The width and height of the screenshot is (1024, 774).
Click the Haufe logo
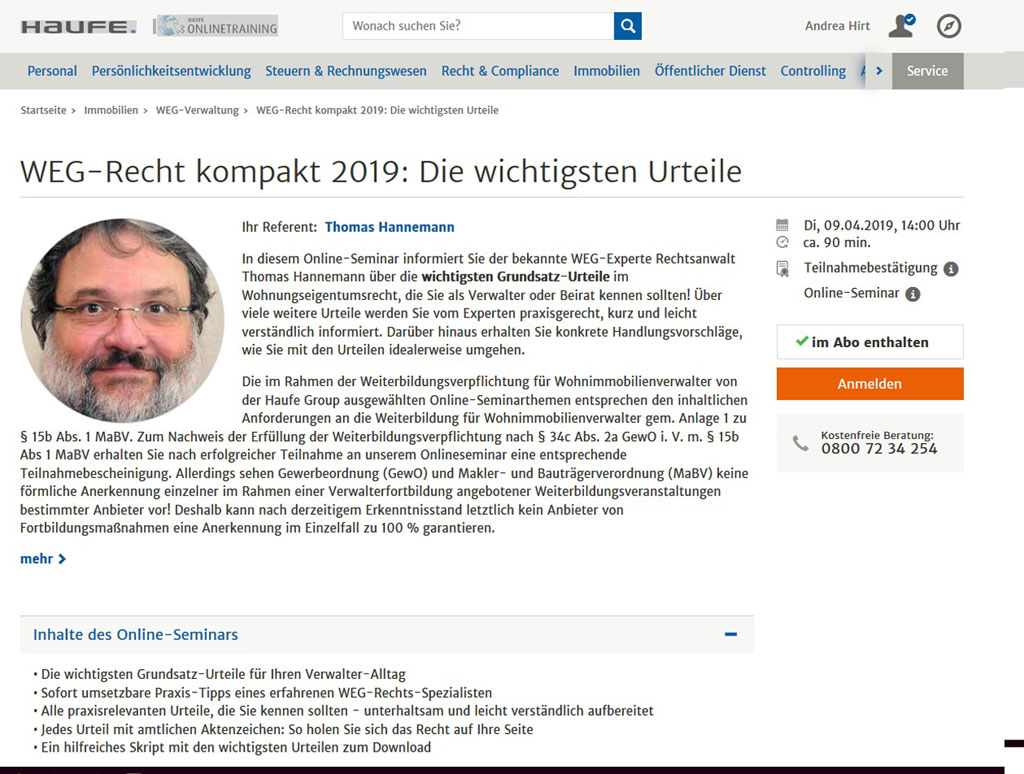78,27
